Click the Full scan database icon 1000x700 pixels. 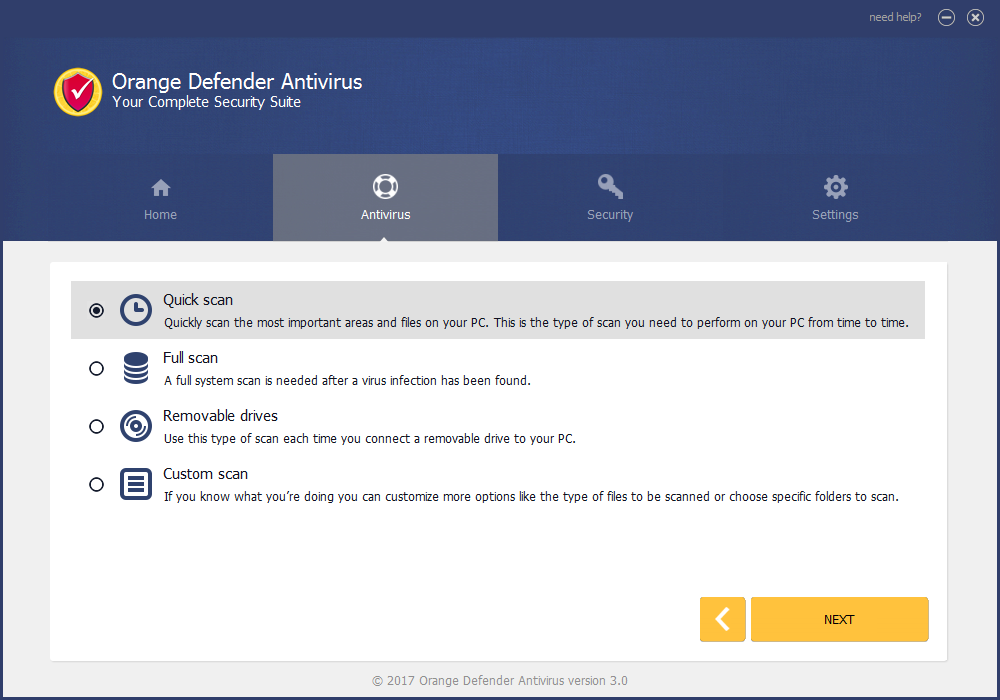tap(136, 368)
